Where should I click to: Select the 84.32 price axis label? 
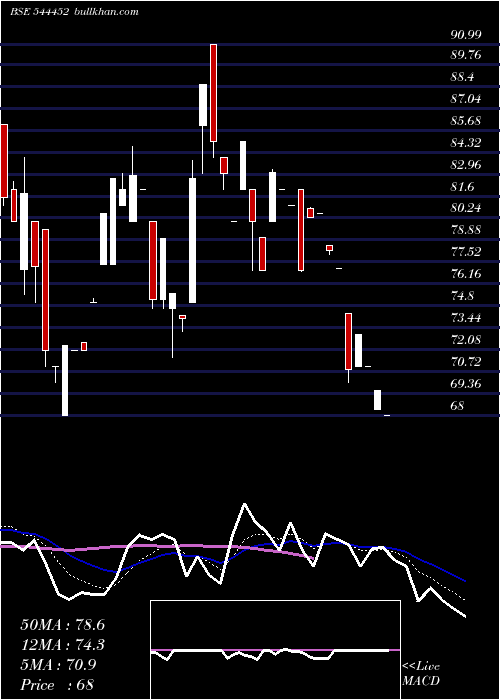(466, 143)
